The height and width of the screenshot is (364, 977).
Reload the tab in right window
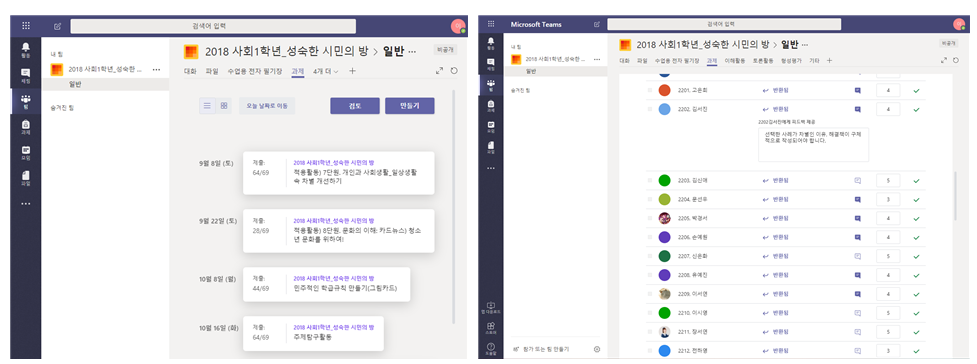point(956,60)
